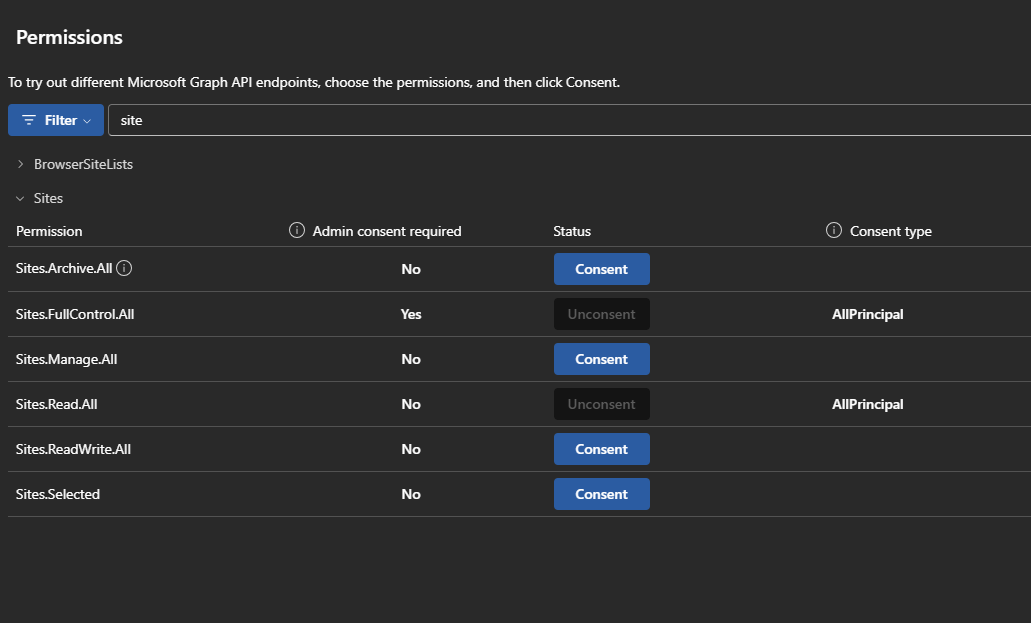Expand the BrowserSiteLists group chevron
The image size is (1031, 623).
[x=20, y=164]
